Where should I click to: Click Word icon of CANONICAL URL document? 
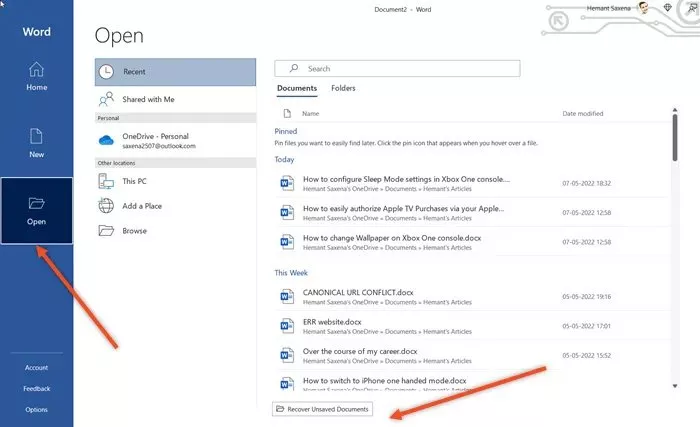[287, 297]
